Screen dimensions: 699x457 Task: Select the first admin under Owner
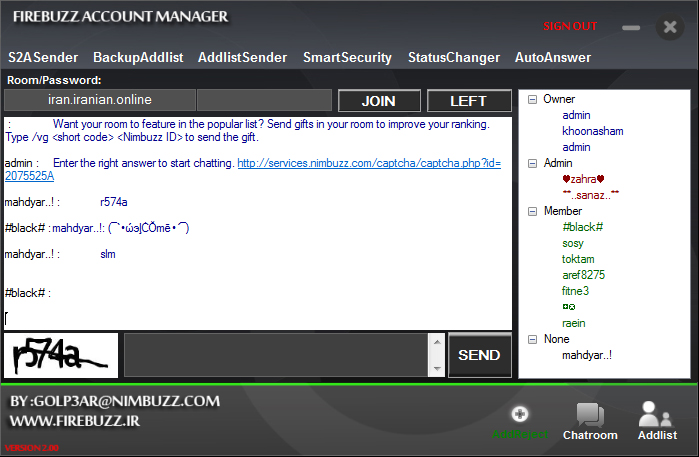coord(576,115)
